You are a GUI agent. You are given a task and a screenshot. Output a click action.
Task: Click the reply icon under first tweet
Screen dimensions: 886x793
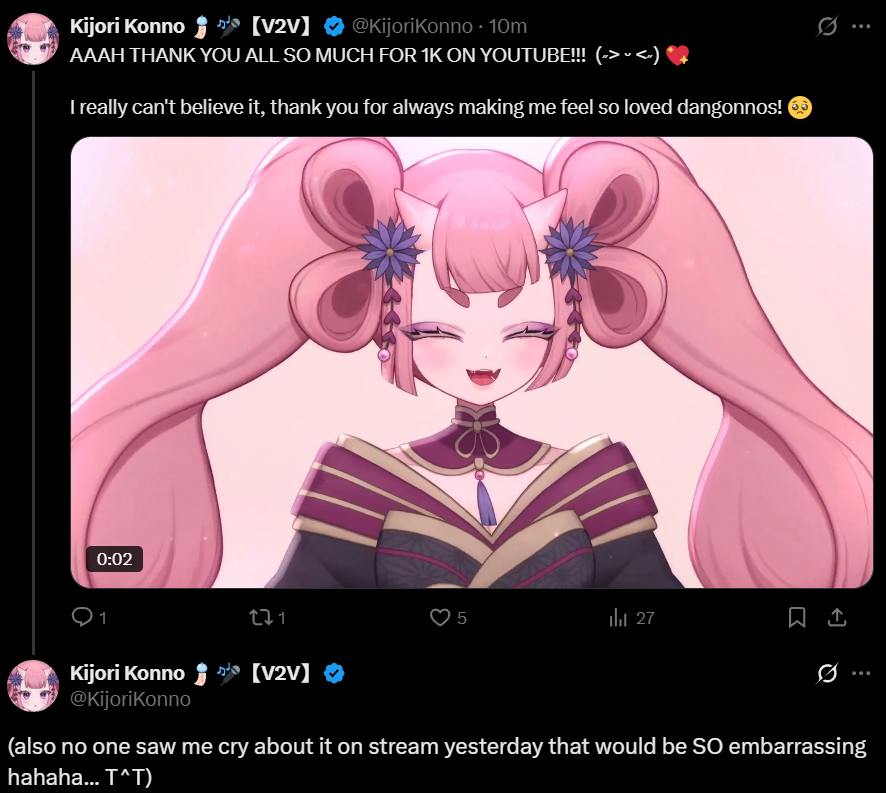pos(82,617)
